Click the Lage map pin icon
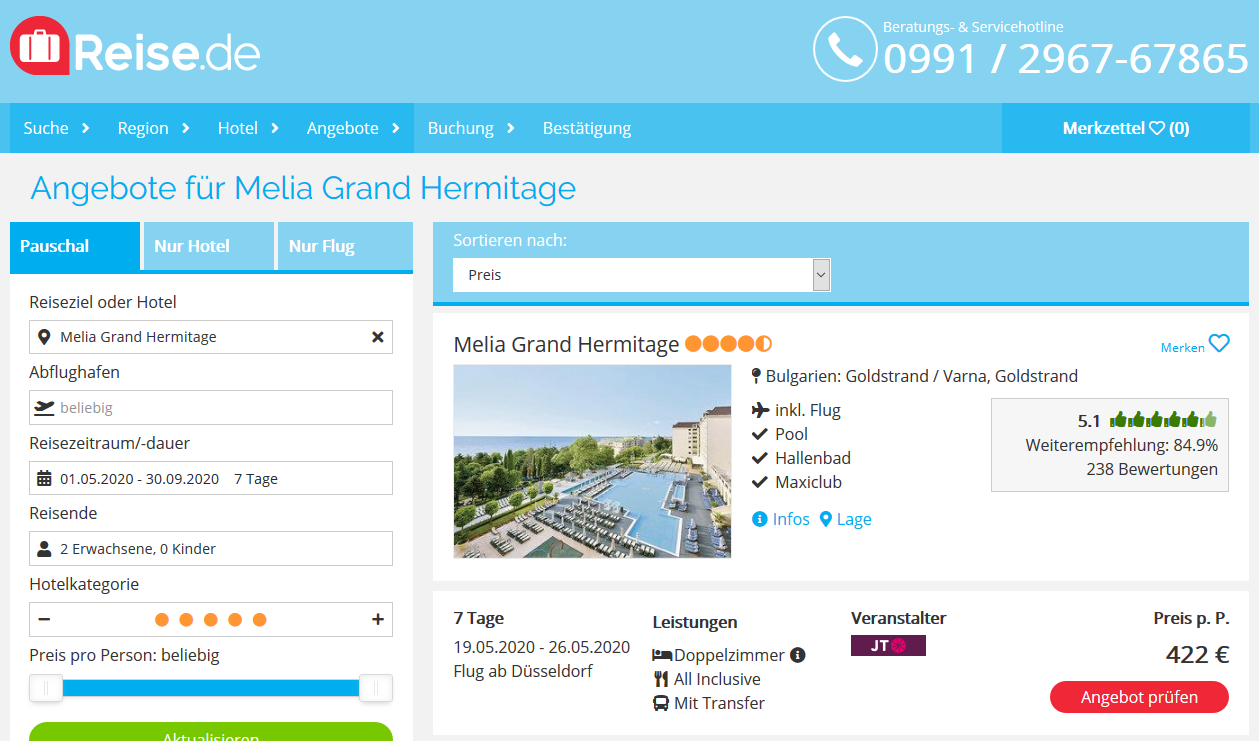 pyautogui.click(x=826, y=519)
